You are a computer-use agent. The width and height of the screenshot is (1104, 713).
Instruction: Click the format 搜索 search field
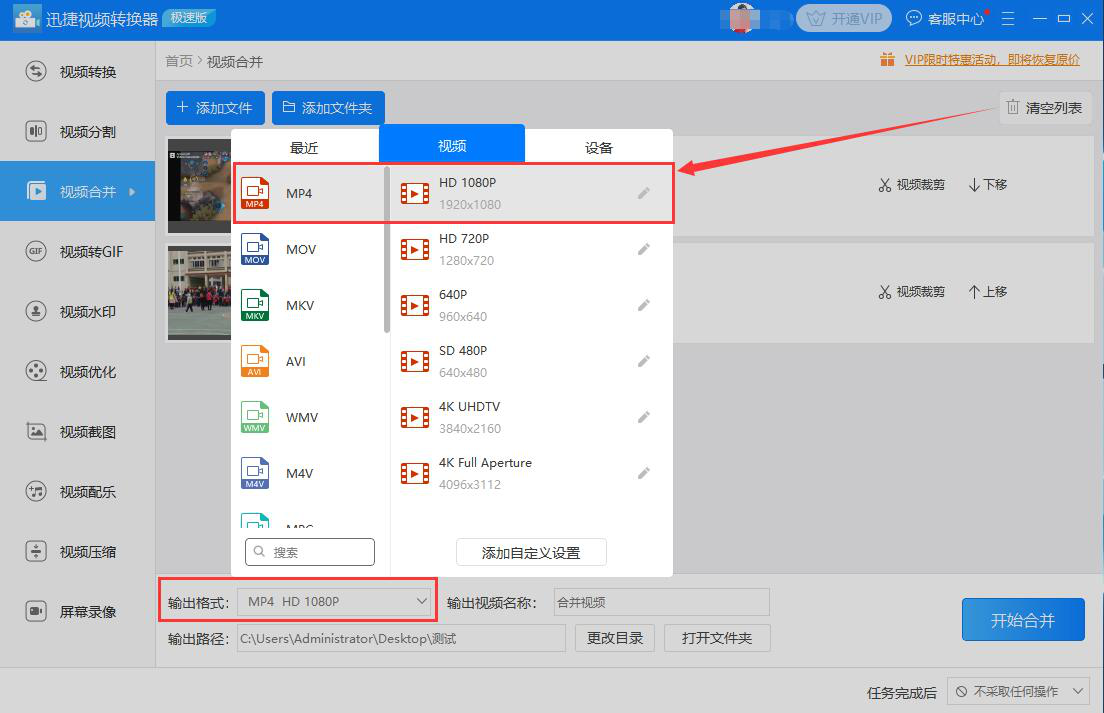(310, 552)
